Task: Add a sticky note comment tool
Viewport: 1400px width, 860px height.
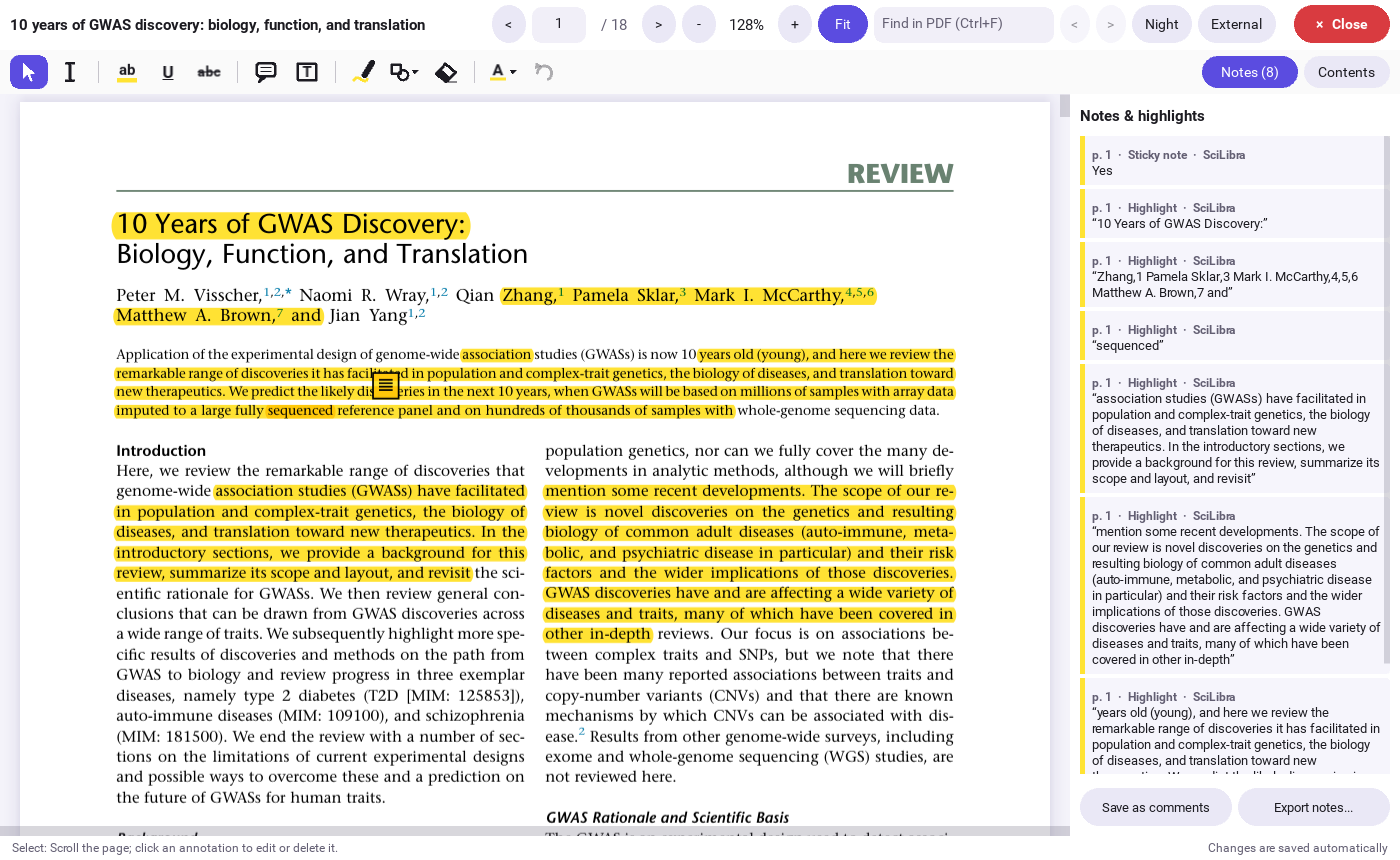Action: pyautogui.click(x=266, y=72)
